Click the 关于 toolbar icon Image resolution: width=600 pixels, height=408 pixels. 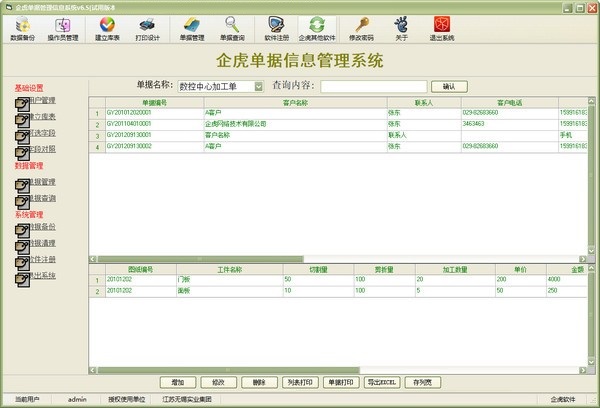click(x=401, y=29)
